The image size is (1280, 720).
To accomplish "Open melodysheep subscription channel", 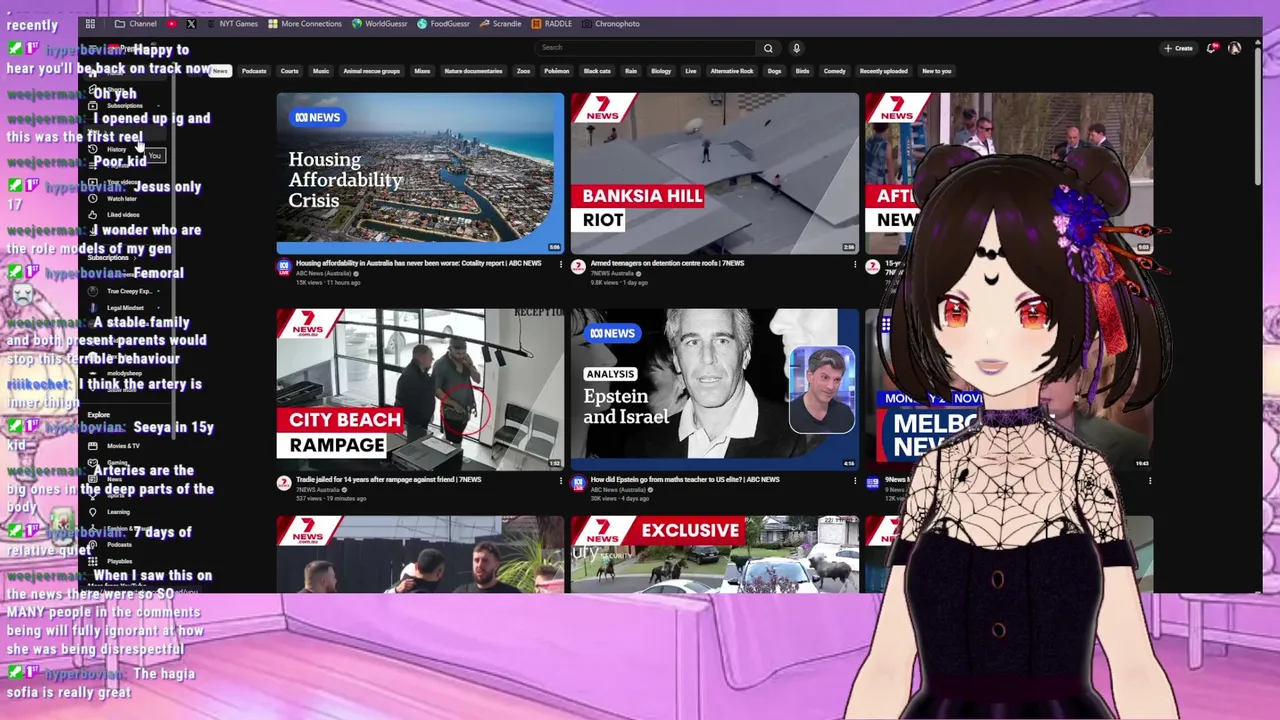I will [x=124, y=373].
